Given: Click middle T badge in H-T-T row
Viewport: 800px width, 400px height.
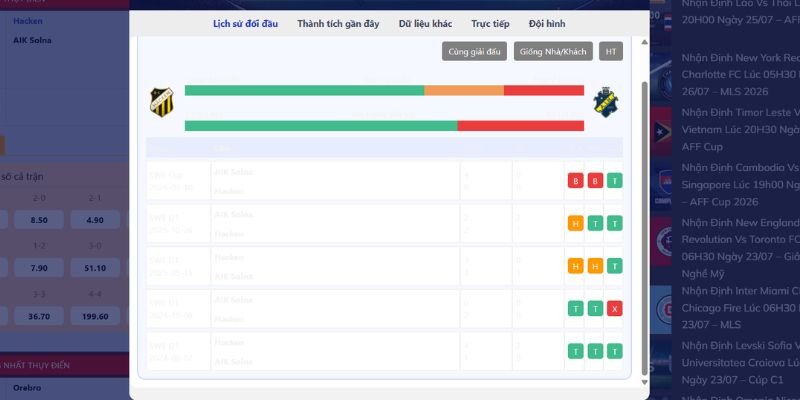Looking at the screenshot, I should tap(595, 223).
